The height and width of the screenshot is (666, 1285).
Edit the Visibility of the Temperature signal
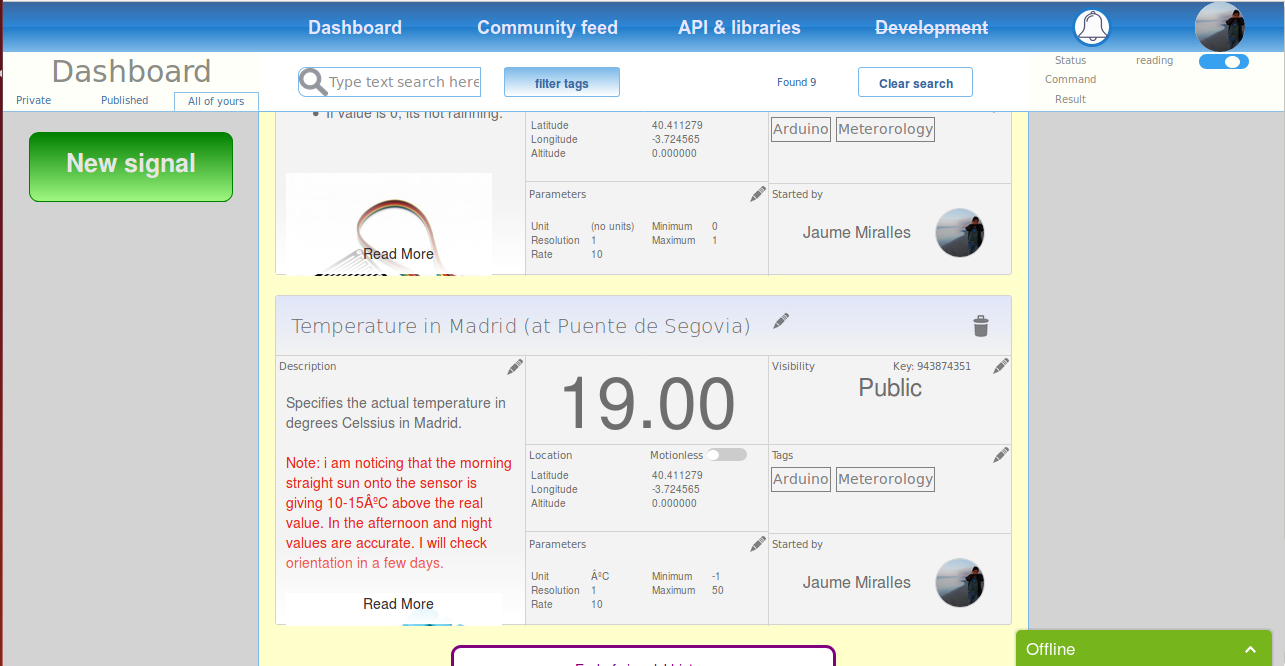coord(1001,367)
